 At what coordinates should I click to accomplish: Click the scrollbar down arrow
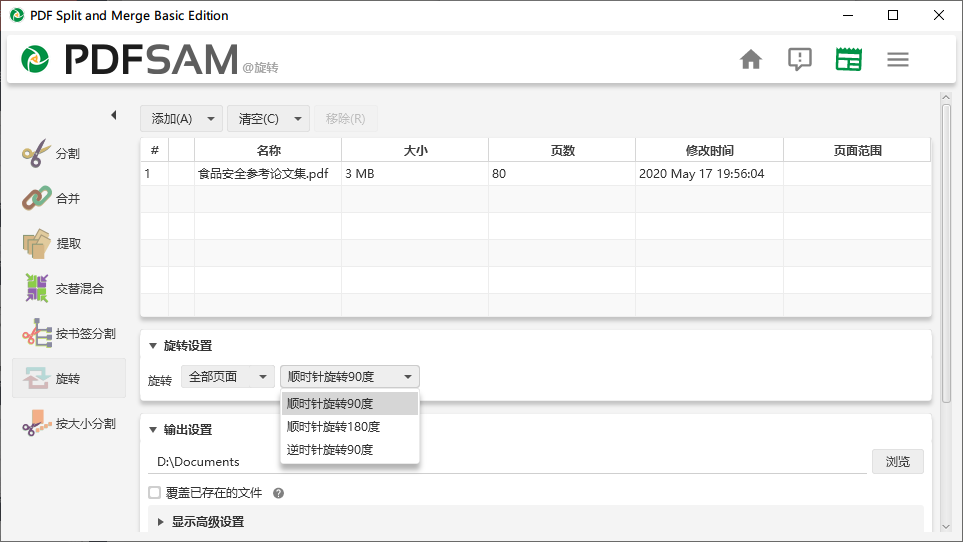[946, 527]
